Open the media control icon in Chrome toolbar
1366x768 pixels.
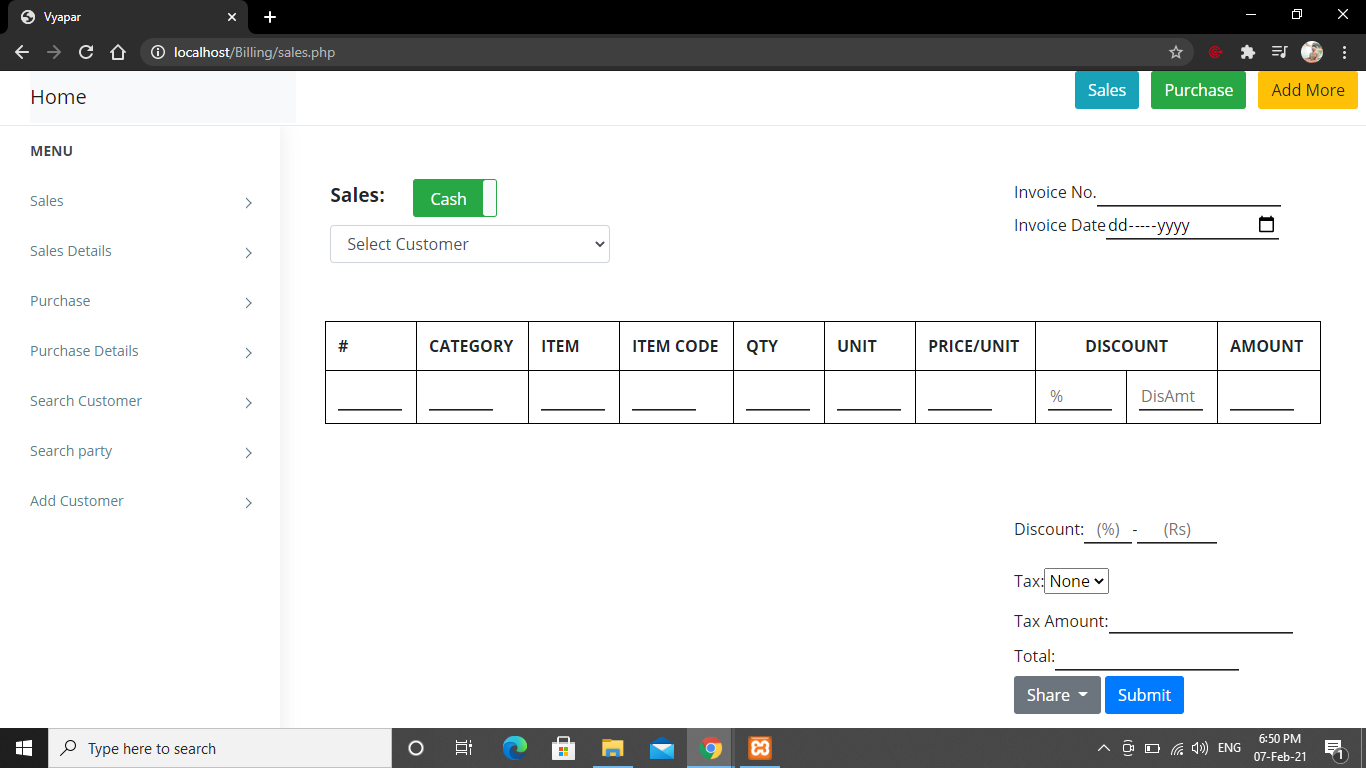coord(1279,52)
